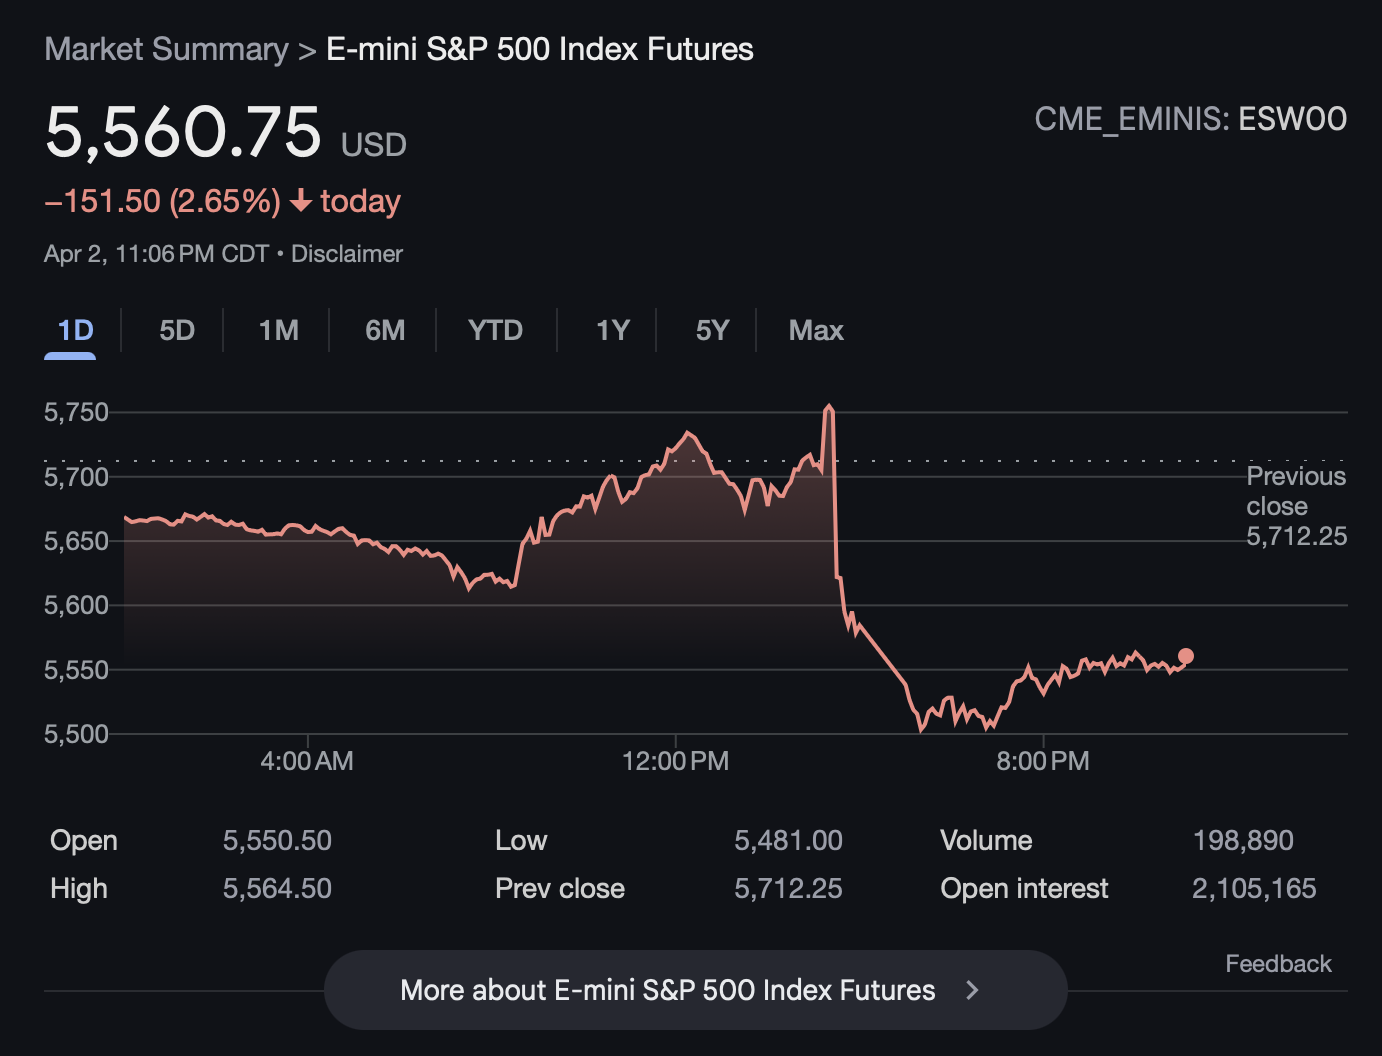Select the 1D time range tab

[75, 330]
